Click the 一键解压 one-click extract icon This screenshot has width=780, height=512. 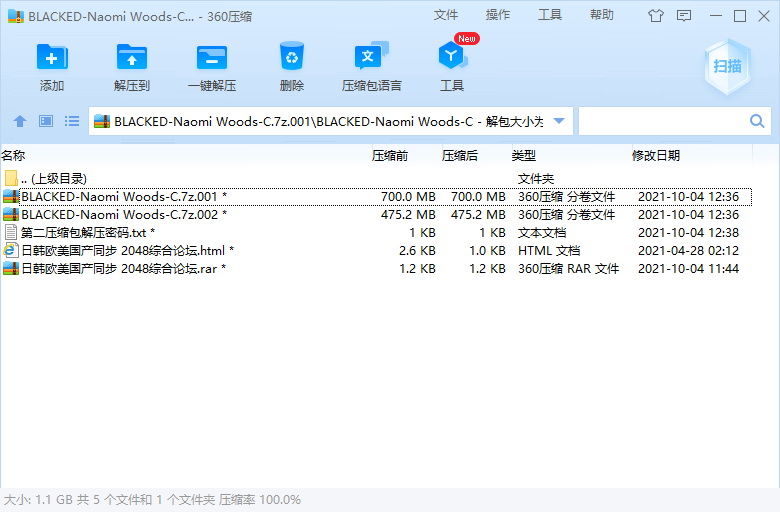[x=211, y=57]
